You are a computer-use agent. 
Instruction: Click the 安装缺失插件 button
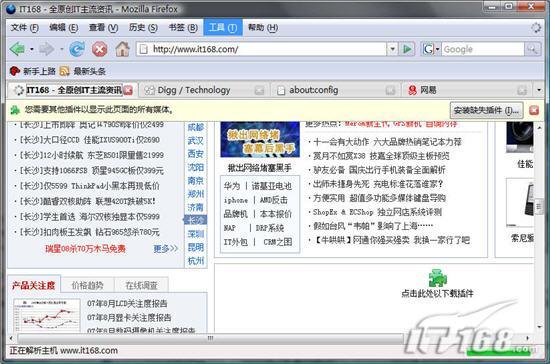pyautogui.click(x=487, y=110)
